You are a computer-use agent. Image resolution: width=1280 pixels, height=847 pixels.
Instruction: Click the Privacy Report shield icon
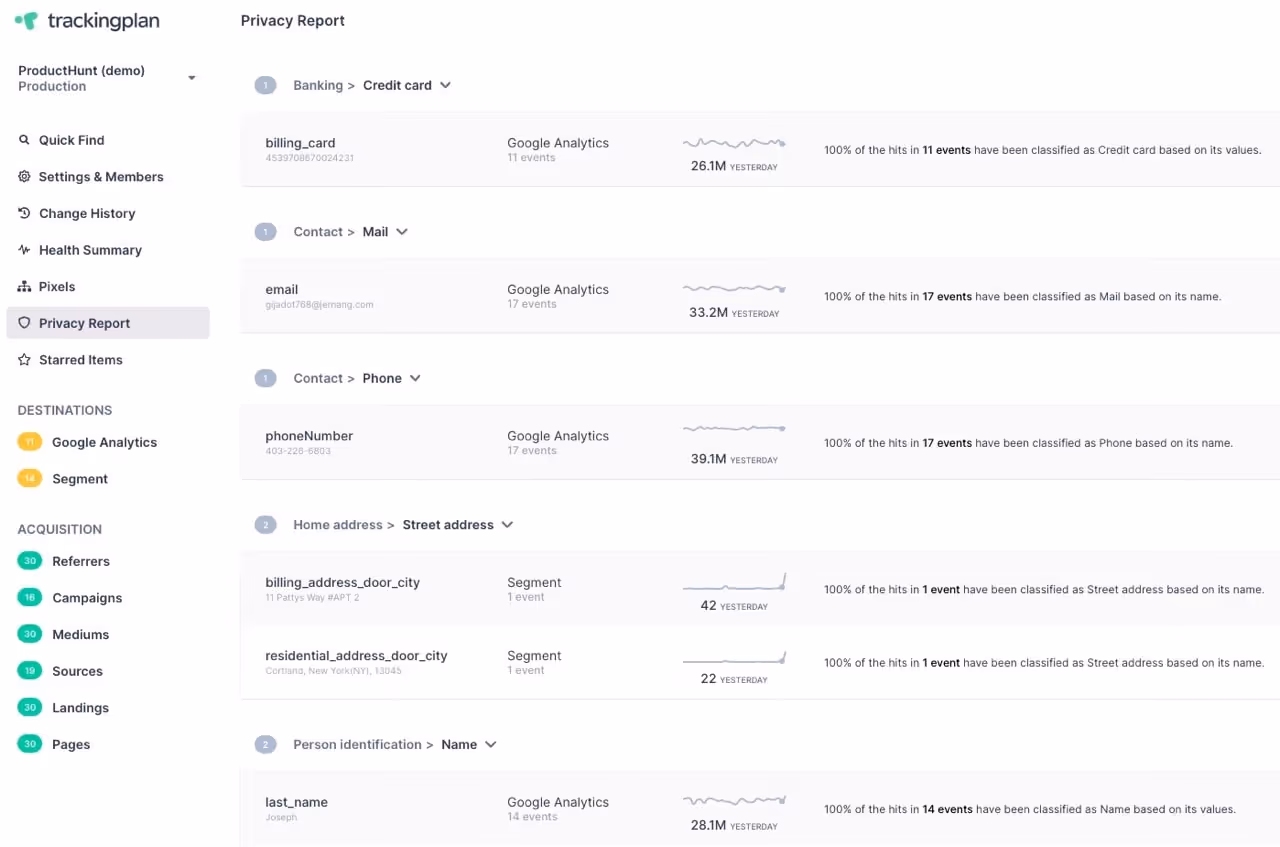[24, 323]
